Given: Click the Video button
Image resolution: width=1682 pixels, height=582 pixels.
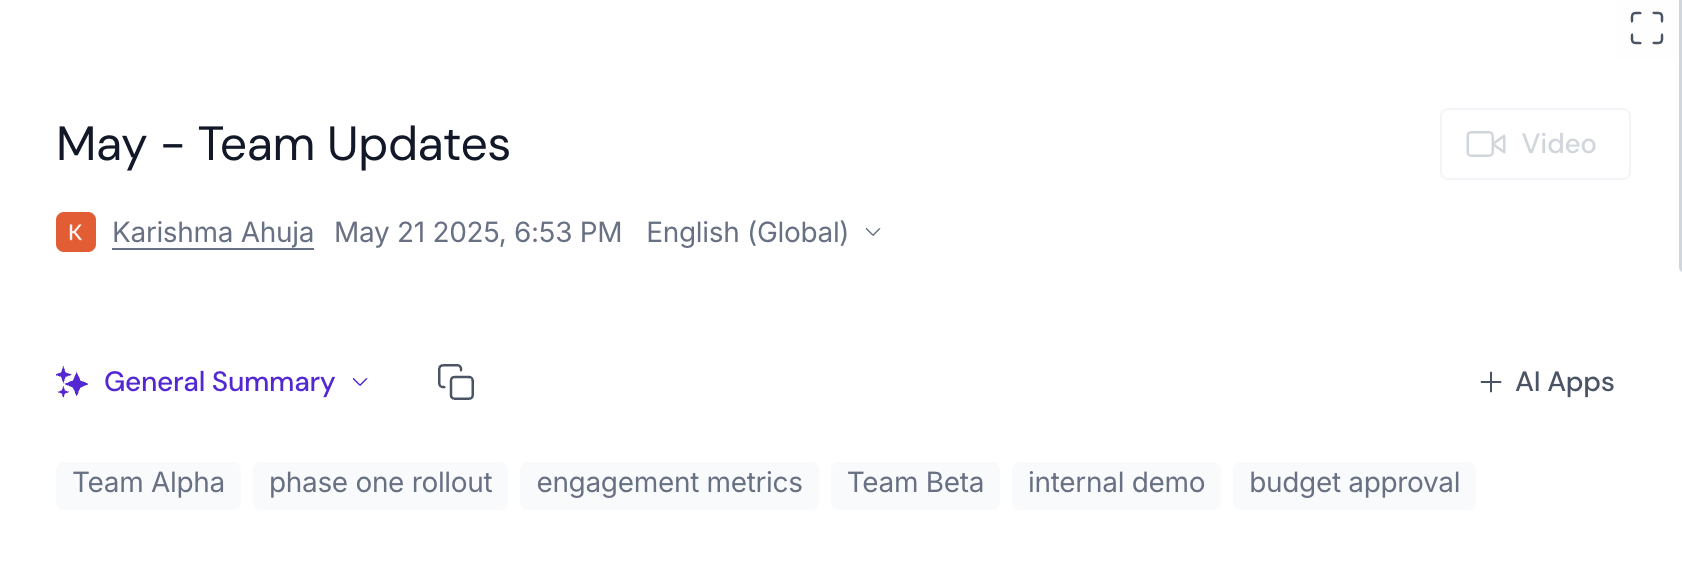Looking at the screenshot, I should tap(1534, 144).
